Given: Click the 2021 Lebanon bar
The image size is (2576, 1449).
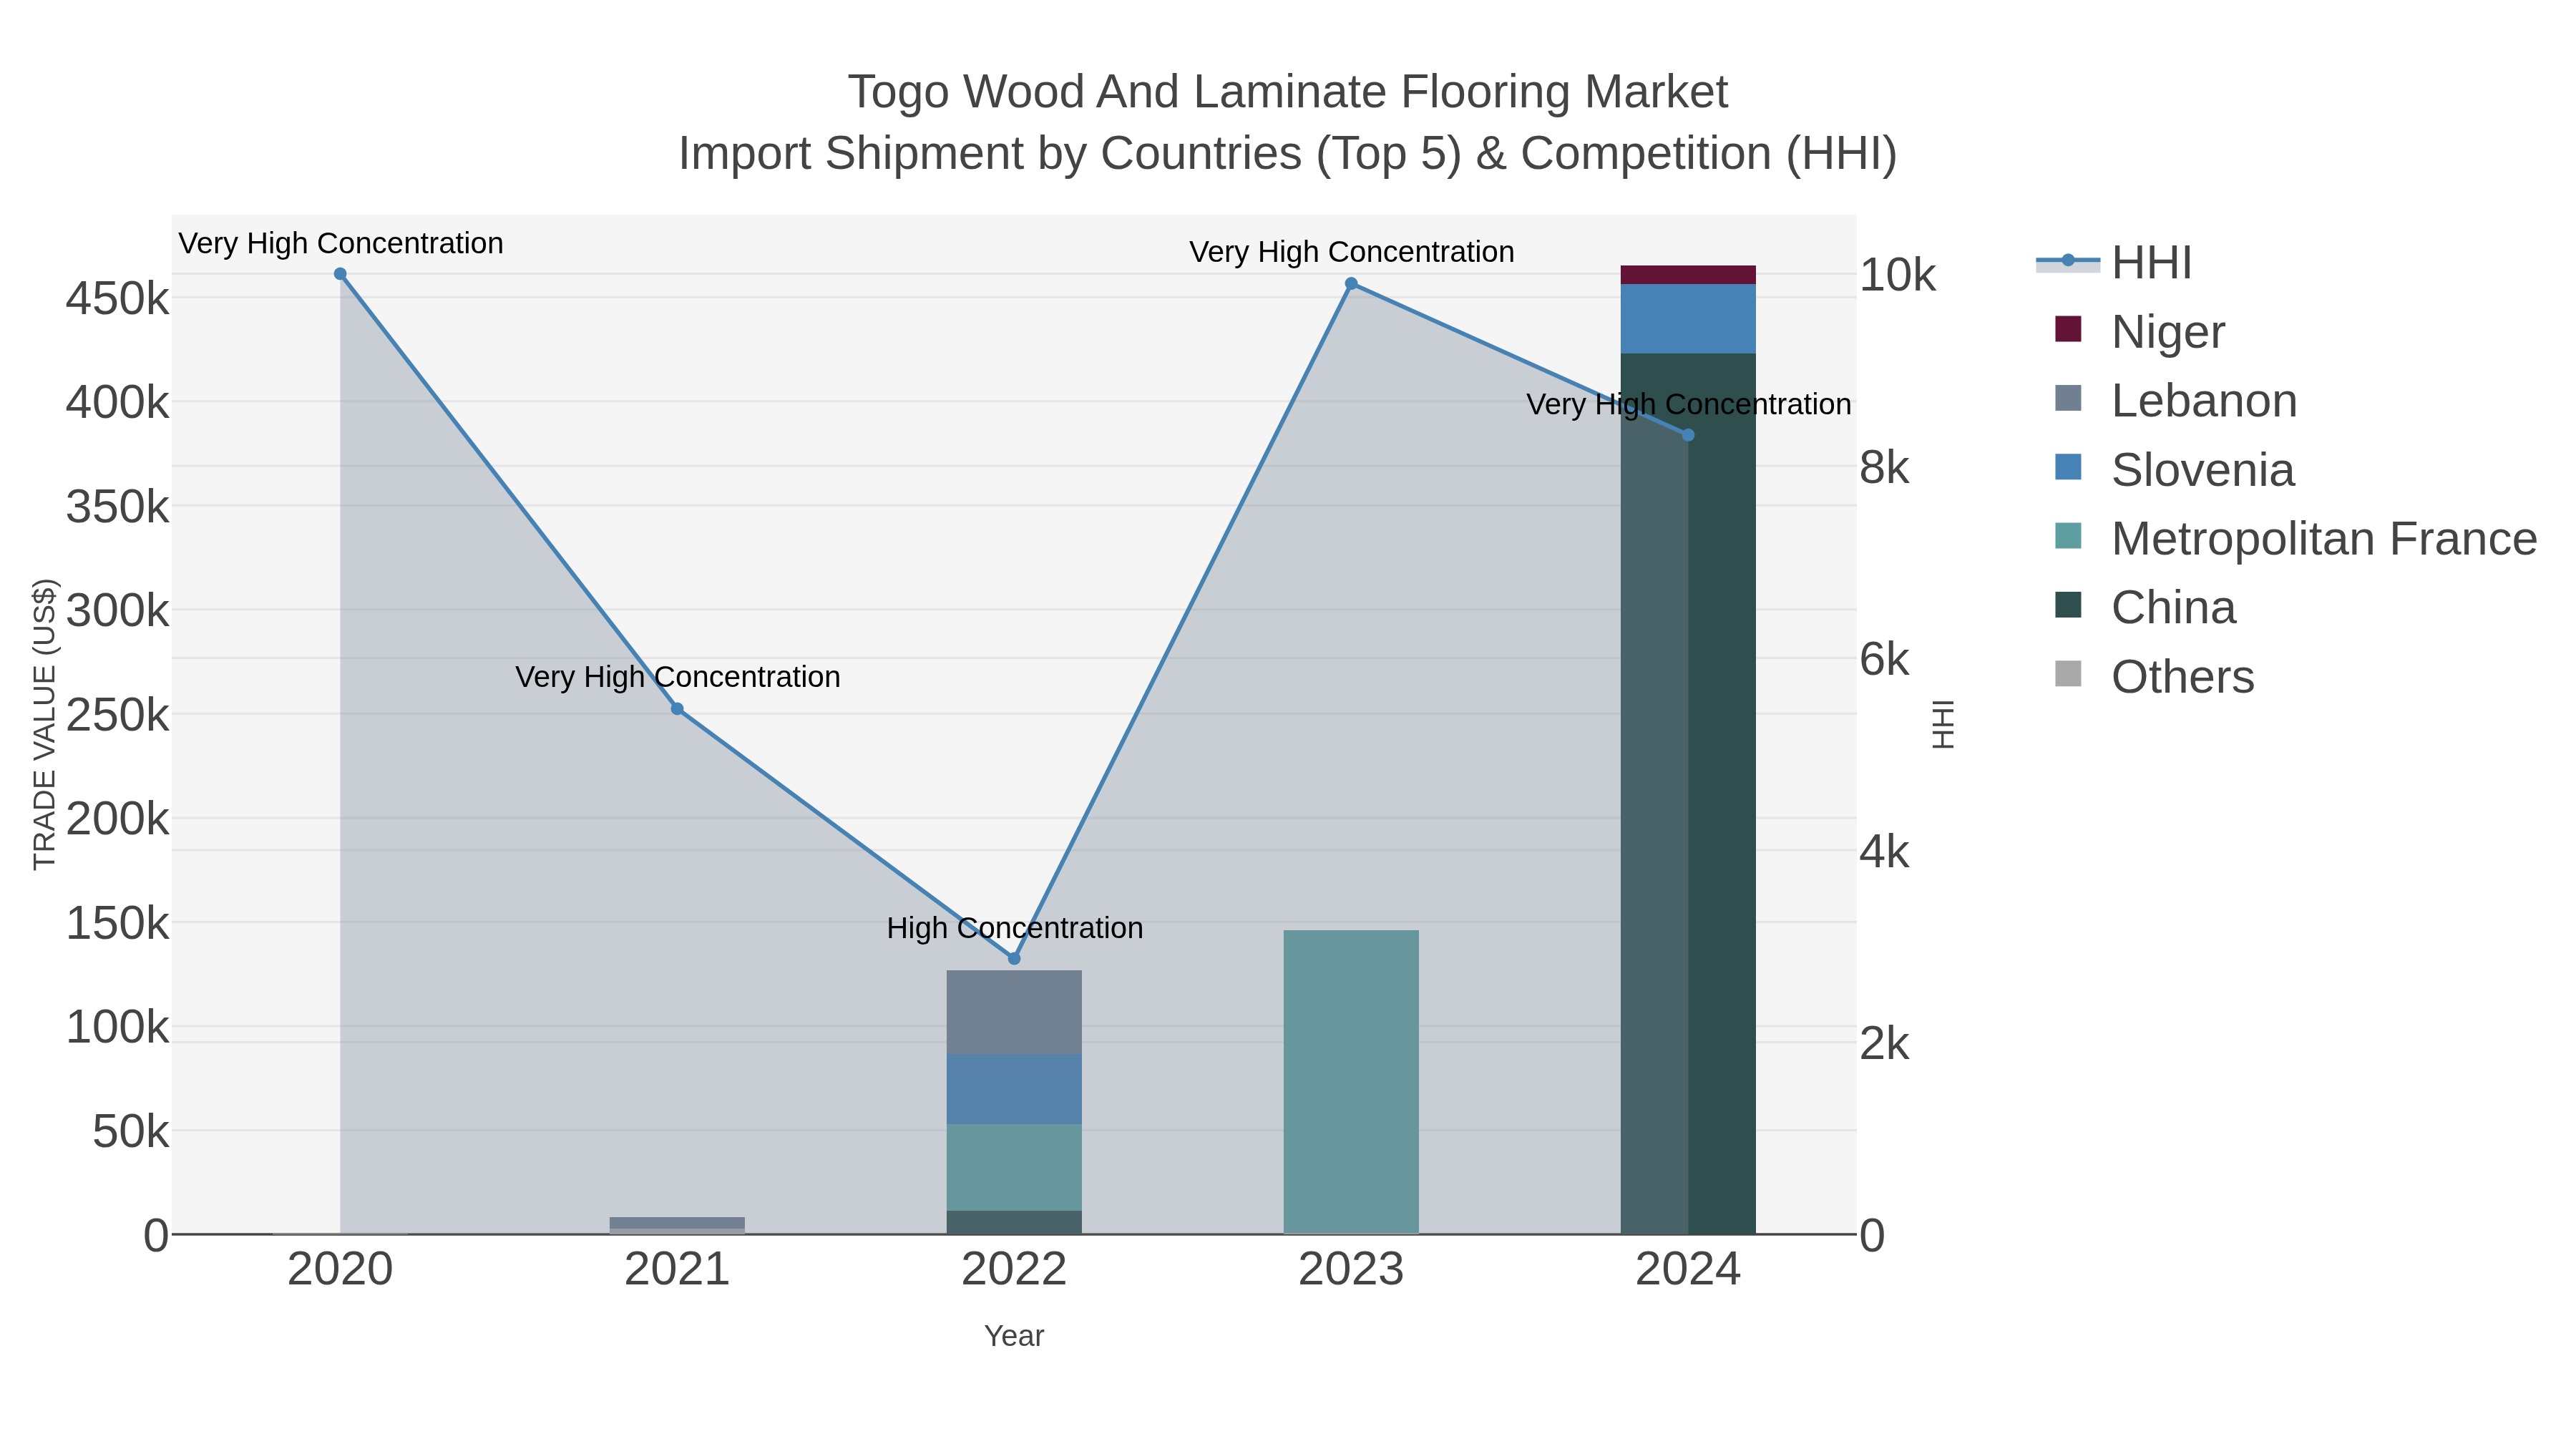Looking at the screenshot, I should [677, 1223].
